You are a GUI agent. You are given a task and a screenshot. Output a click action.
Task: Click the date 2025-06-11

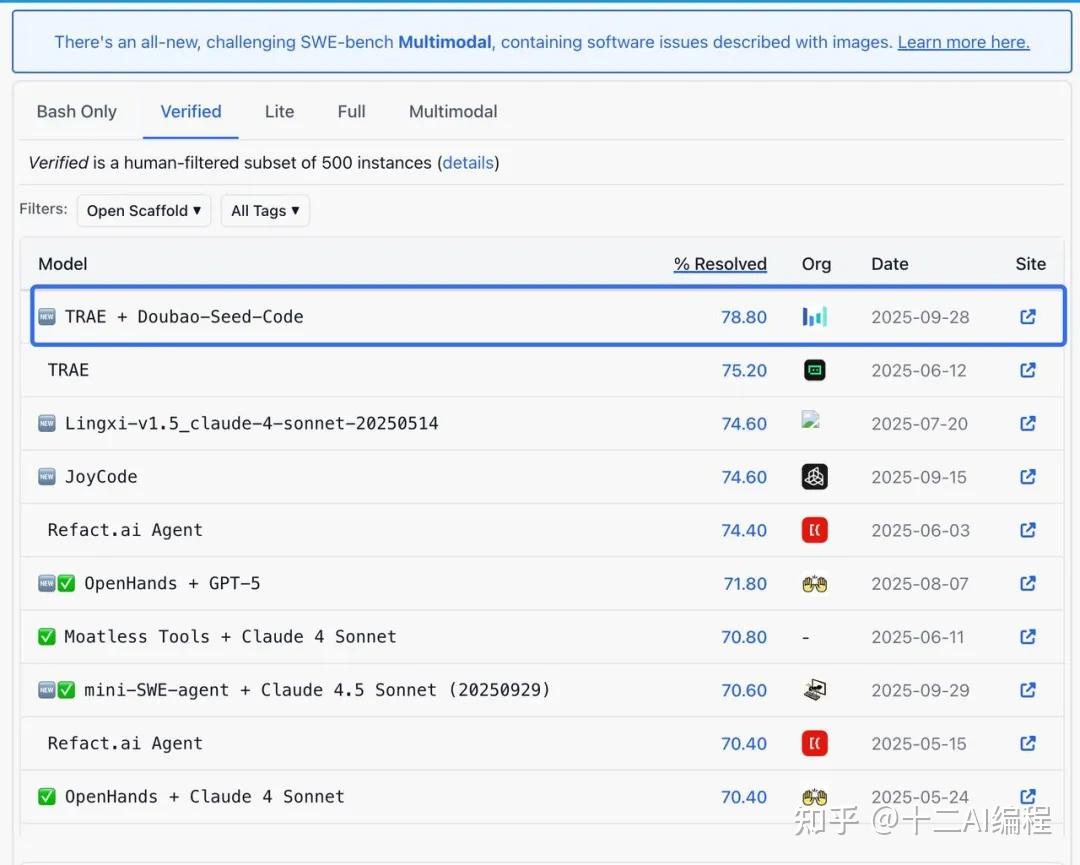click(917, 637)
